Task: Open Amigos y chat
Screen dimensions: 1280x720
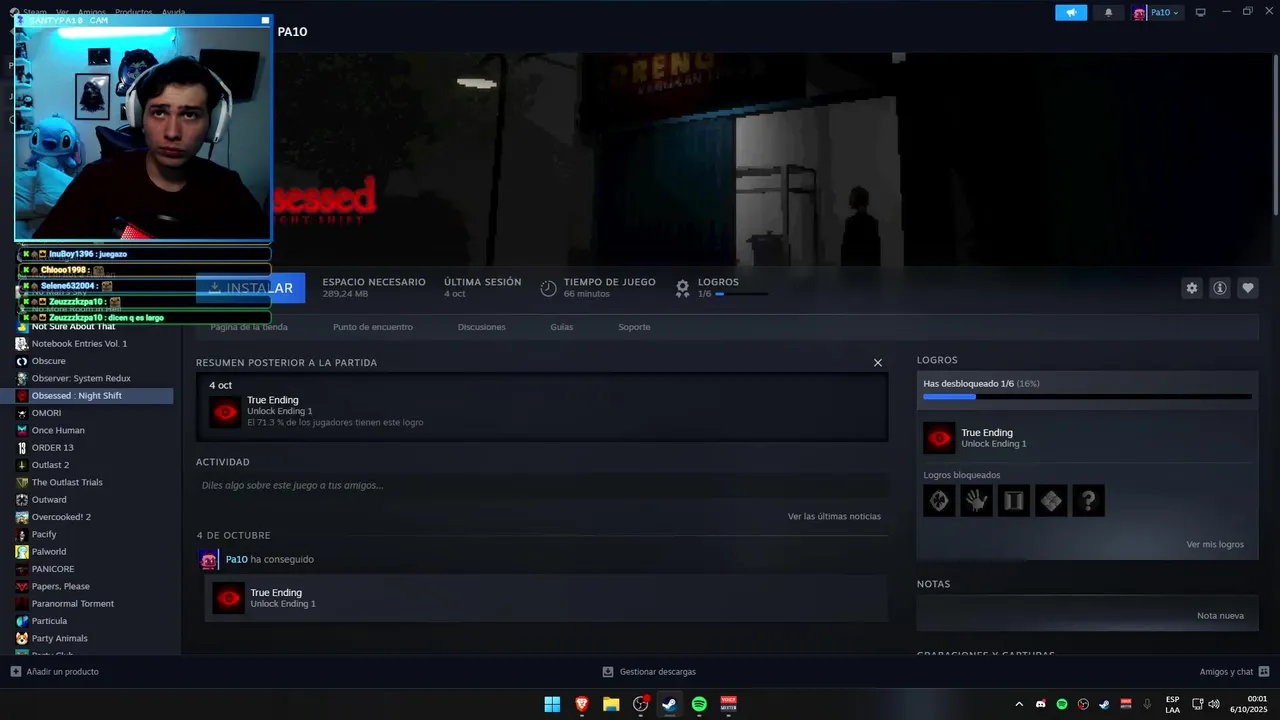Action: (1235, 672)
